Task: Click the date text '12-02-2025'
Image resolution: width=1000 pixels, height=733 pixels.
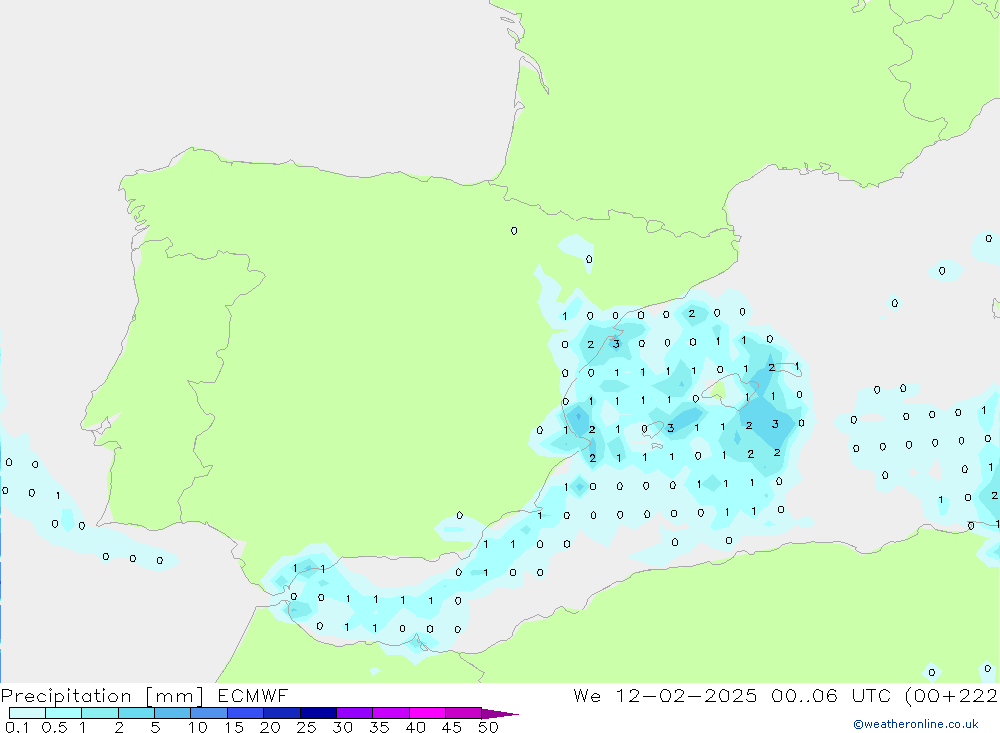Action: tap(686, 695)
